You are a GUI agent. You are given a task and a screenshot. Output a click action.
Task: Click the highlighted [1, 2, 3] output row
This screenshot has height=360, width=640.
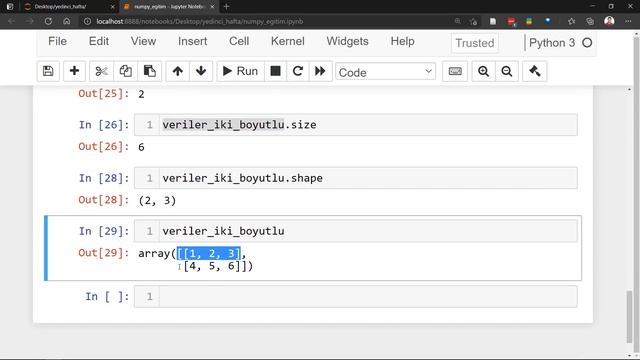(x=209, y=253)
